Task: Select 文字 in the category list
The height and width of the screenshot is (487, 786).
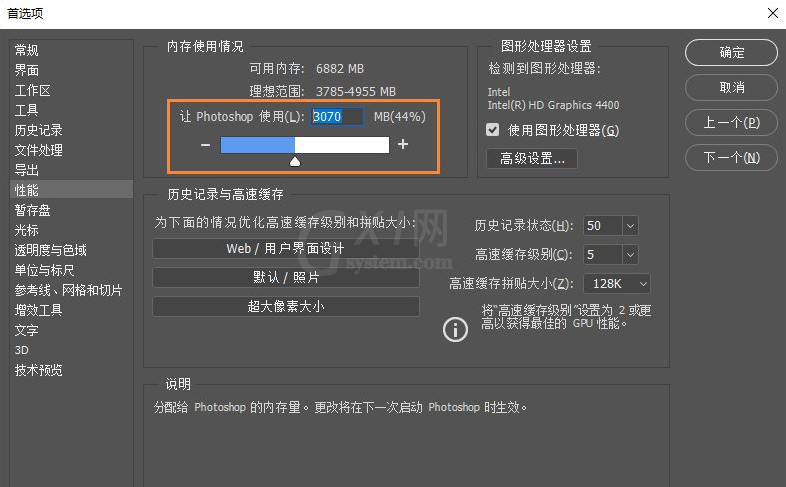Action: (x=71, y=330)
